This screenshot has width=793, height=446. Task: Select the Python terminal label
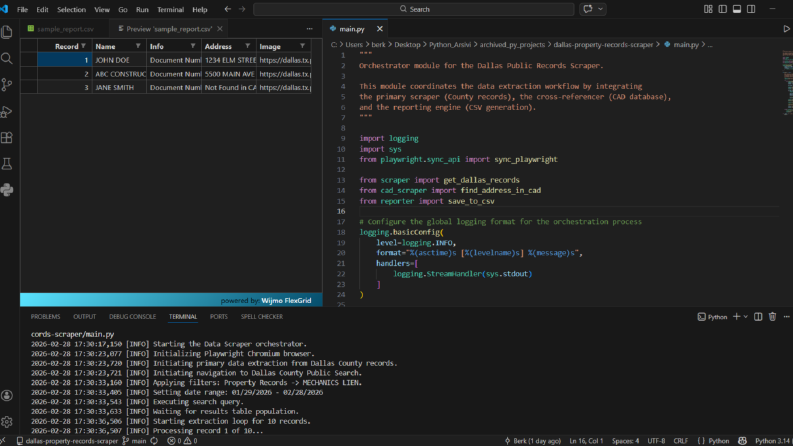click(712, 317)
